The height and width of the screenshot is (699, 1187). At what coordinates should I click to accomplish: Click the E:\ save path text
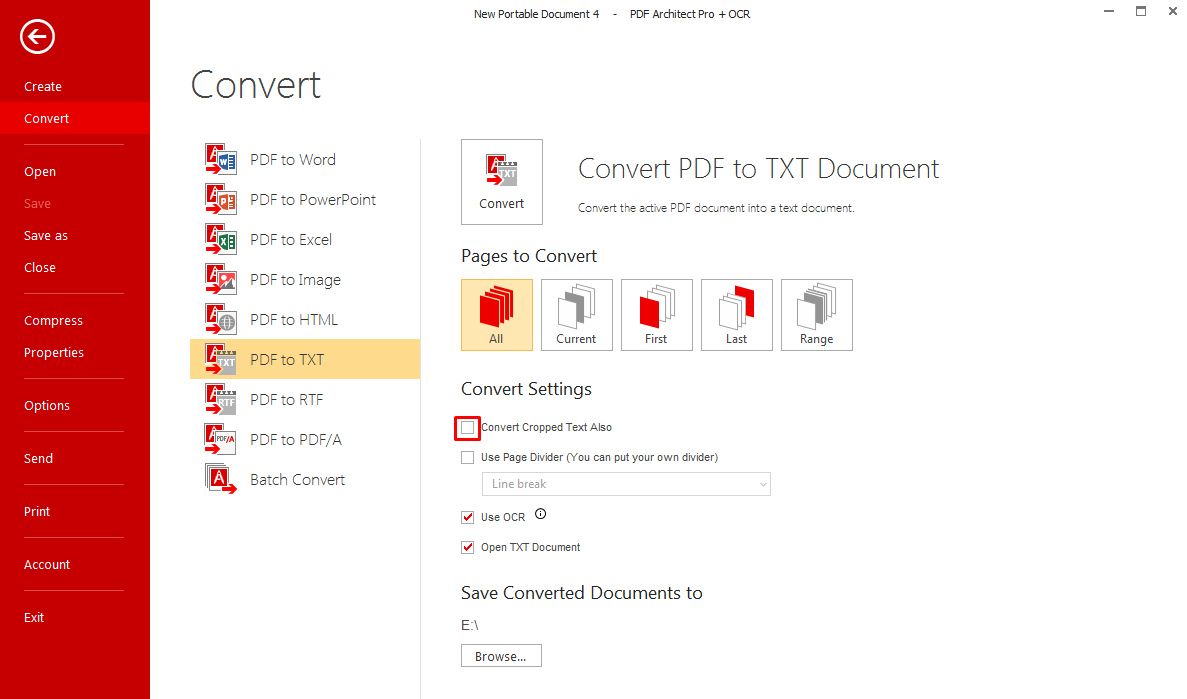point(470,625)
